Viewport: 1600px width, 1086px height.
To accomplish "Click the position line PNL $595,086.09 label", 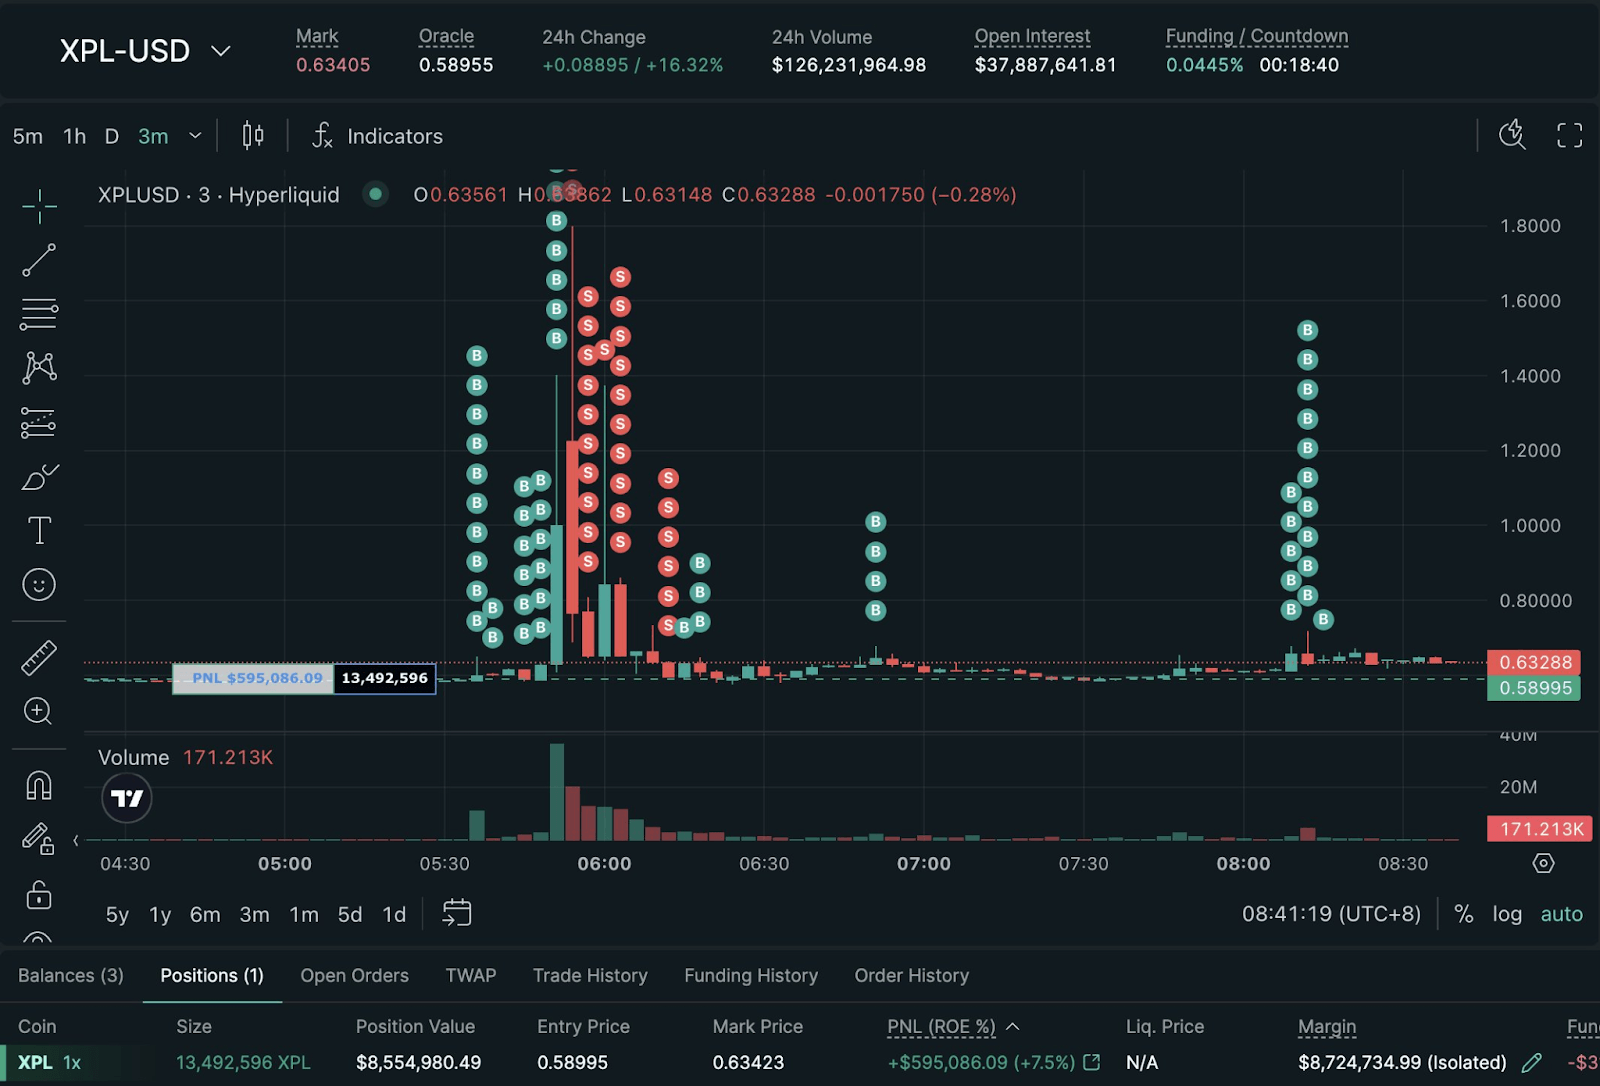I will click(x=253, y=678).
